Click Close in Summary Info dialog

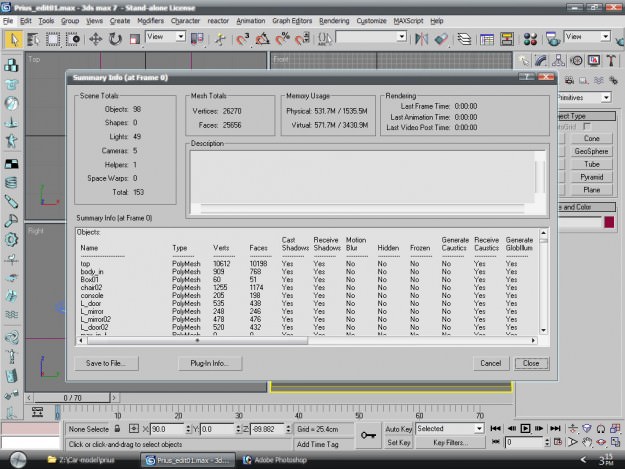pyautogui.click(x=531, y=363)
